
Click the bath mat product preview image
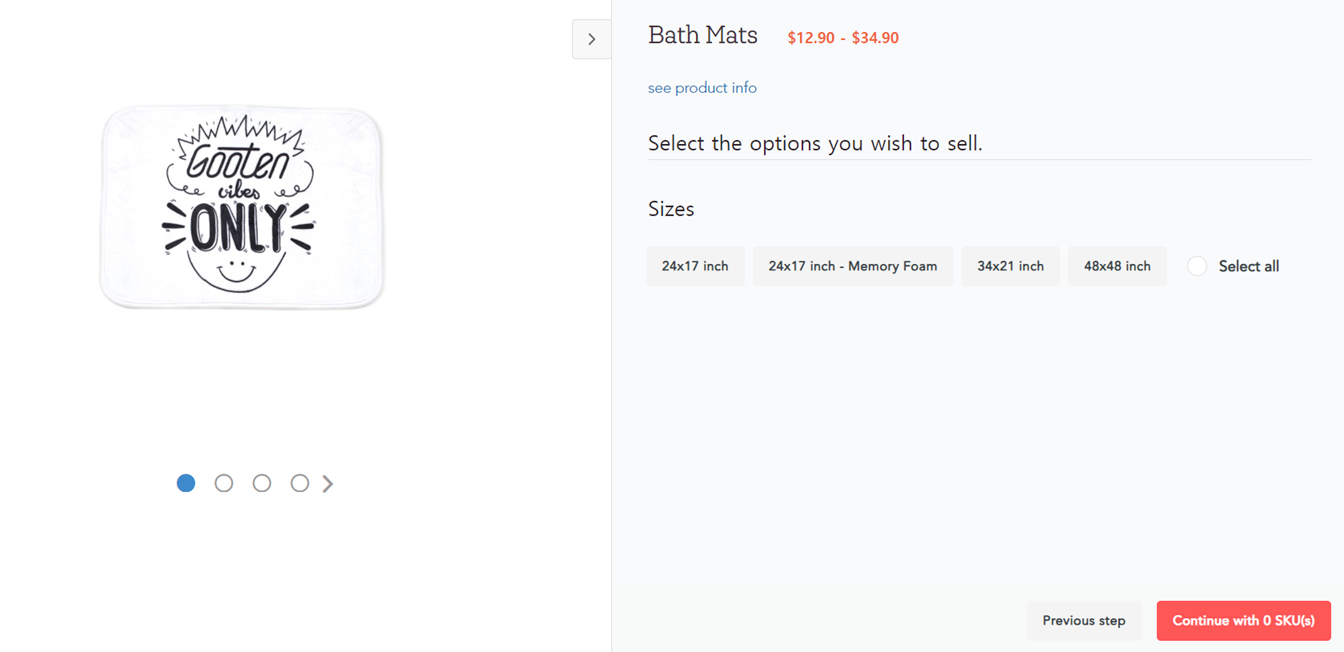coord(242,207)
